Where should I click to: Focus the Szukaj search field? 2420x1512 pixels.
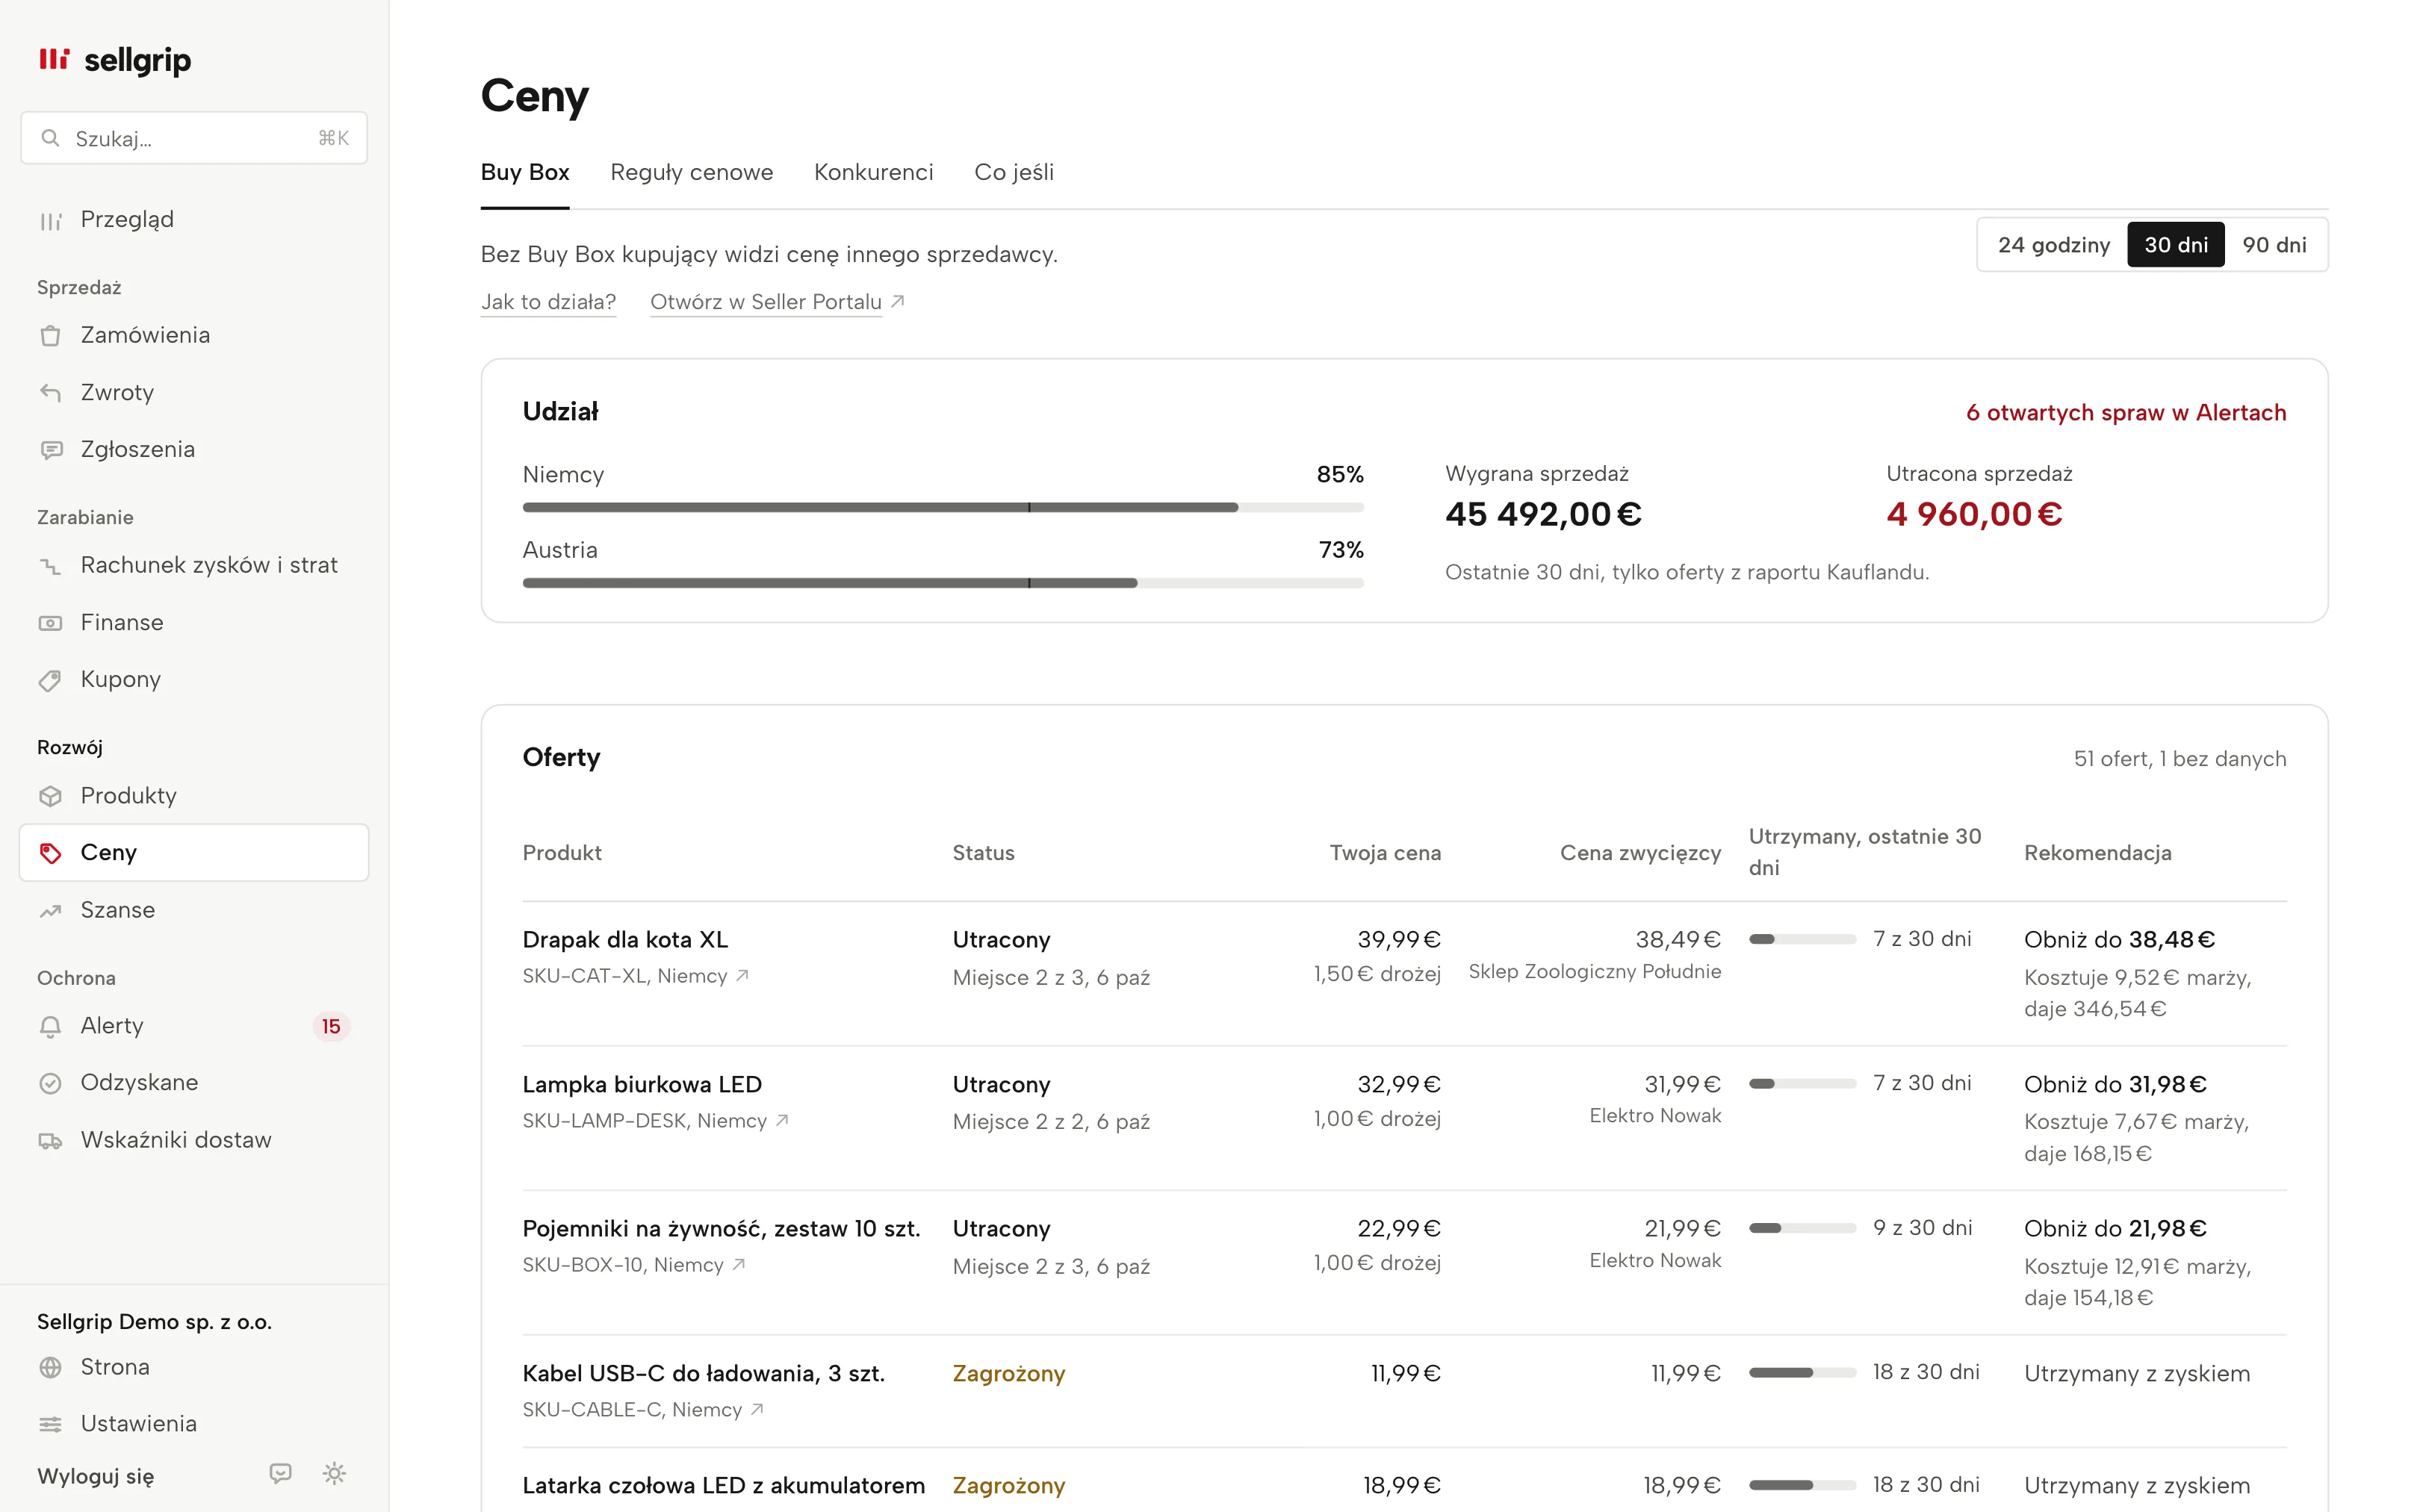(194, 138)
